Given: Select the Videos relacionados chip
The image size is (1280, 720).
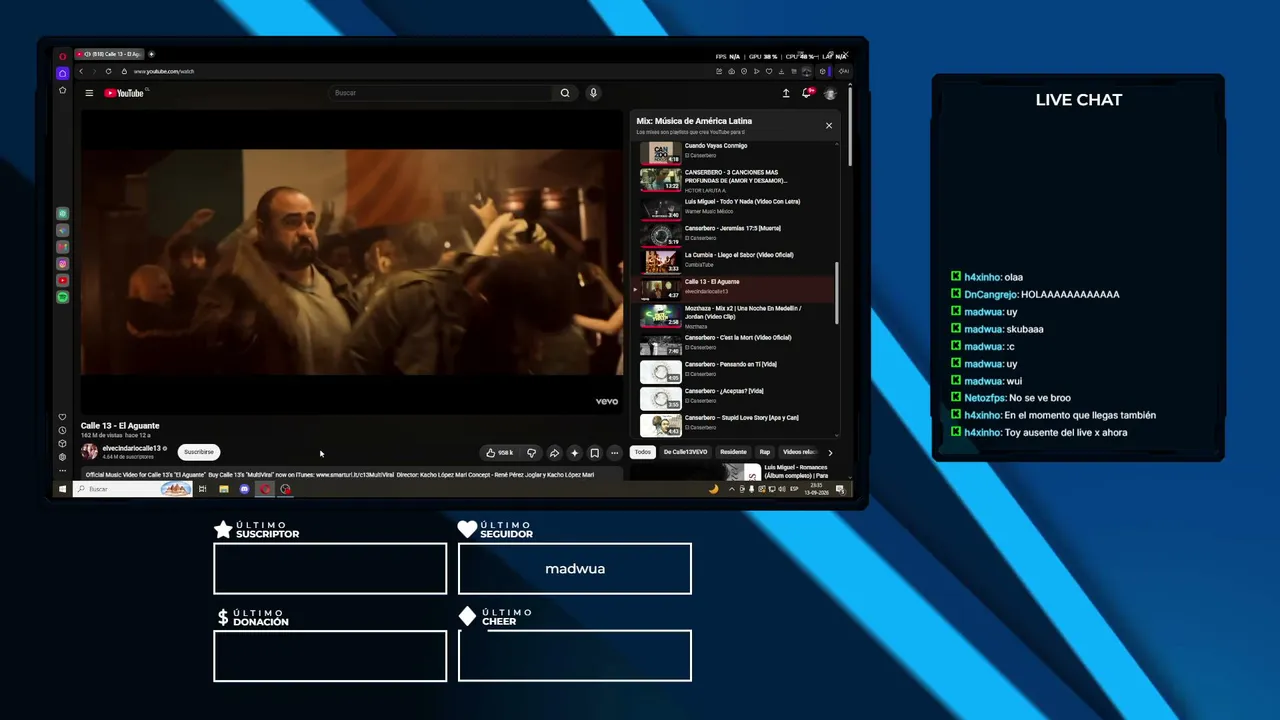Looking at the screenshot, I should 799,452.
